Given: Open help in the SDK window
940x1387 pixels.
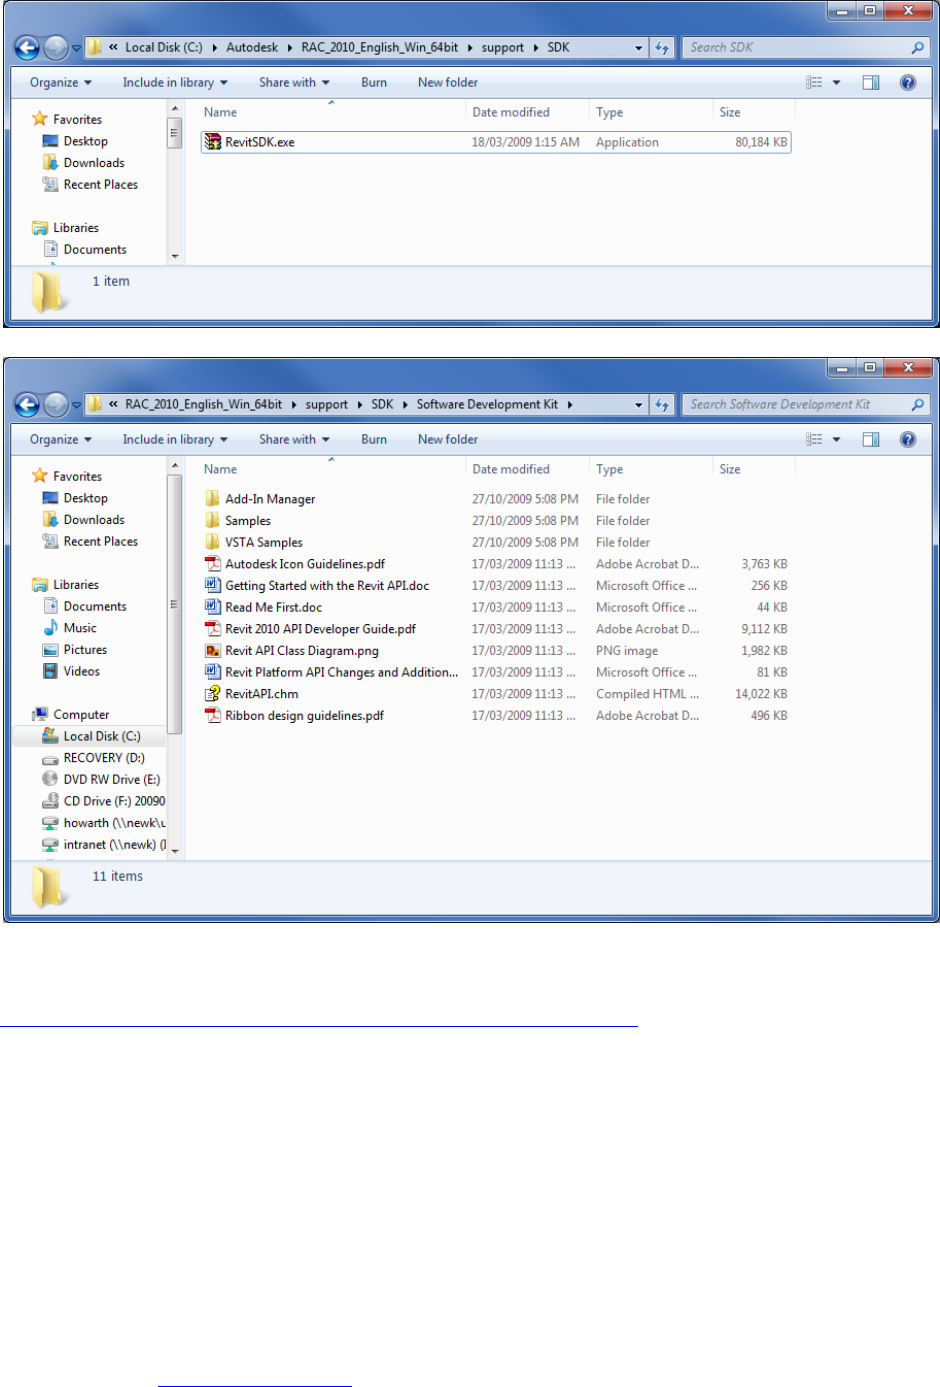Looking at the screenshot, I should pos(908,83).
